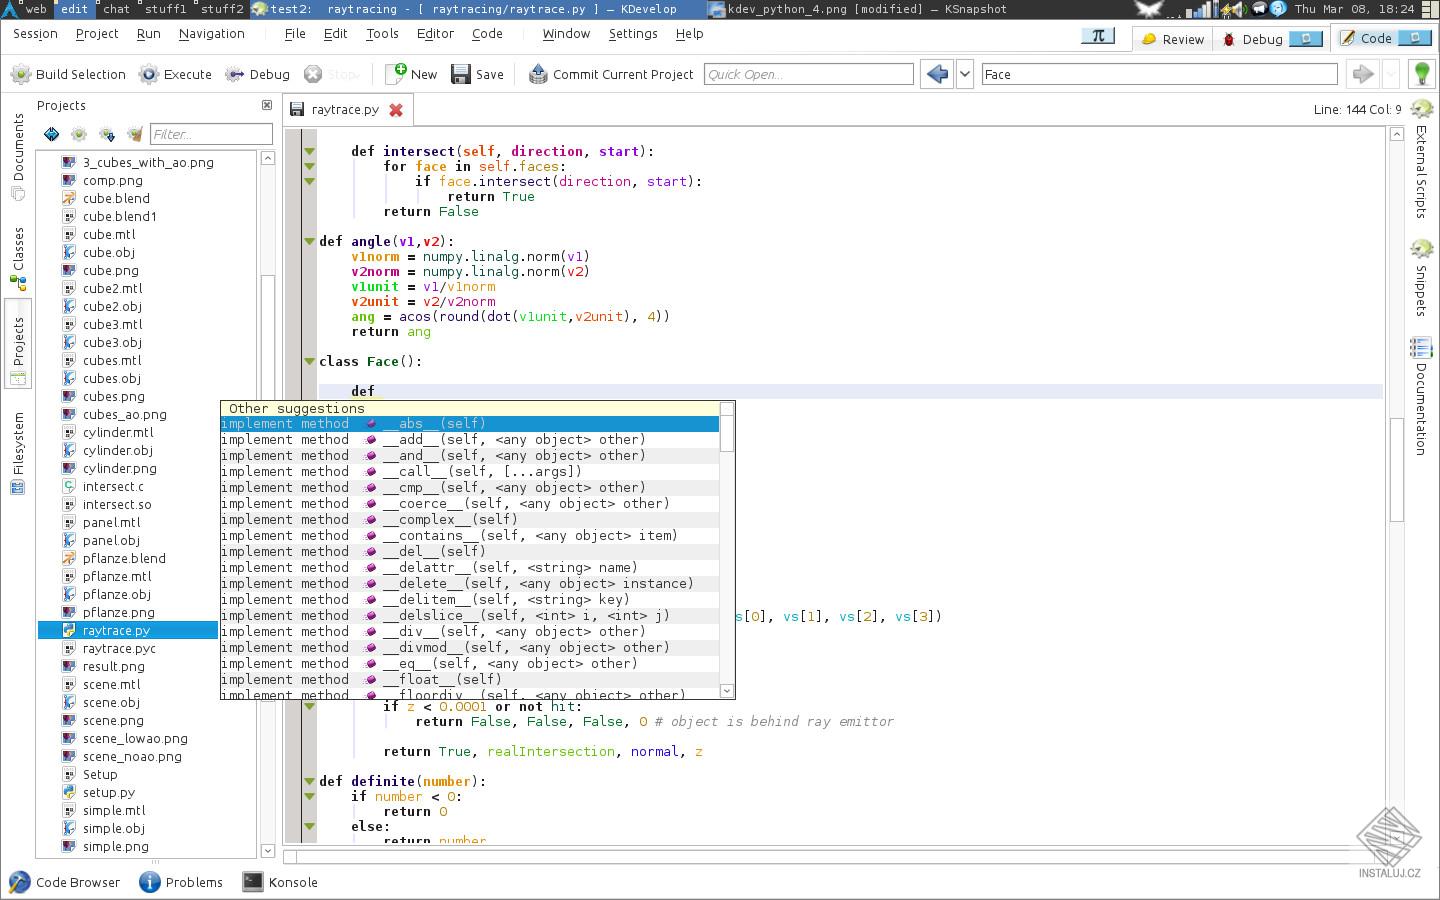Click the Build Selection toolbar icon

(x=21, y=74)
